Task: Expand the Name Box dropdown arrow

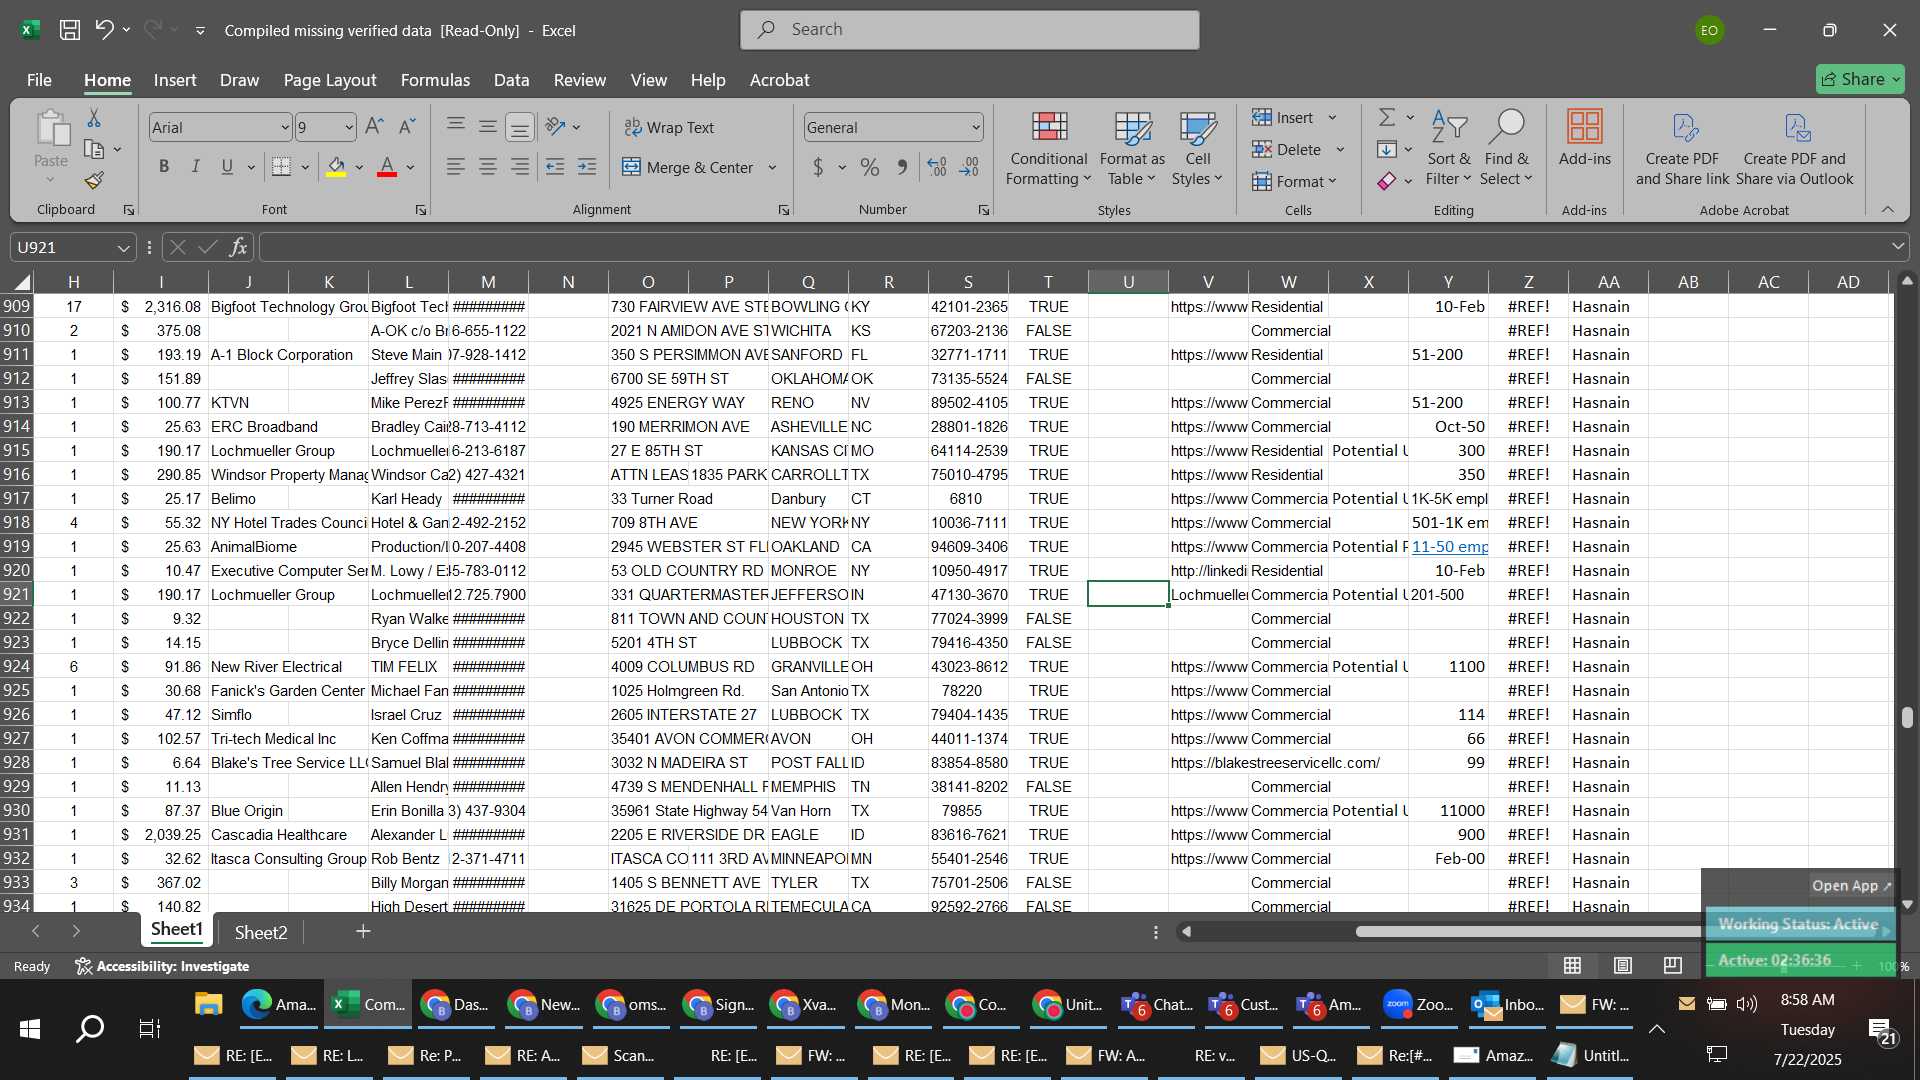Action: point(123,247)
